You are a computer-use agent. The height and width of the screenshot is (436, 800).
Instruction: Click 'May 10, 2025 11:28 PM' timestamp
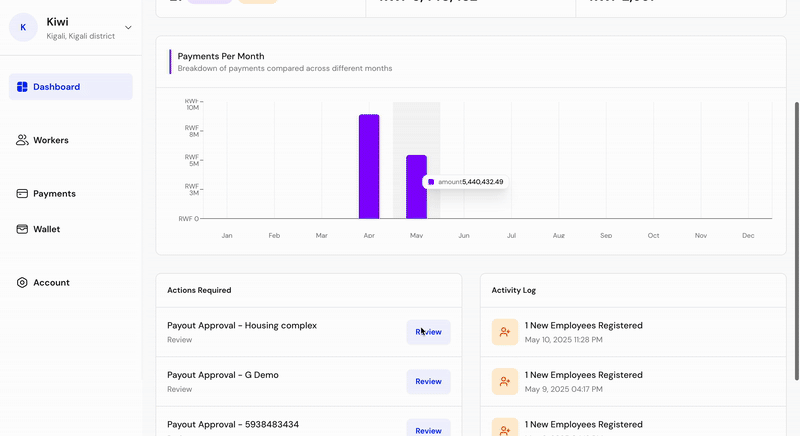click(563, 340)
